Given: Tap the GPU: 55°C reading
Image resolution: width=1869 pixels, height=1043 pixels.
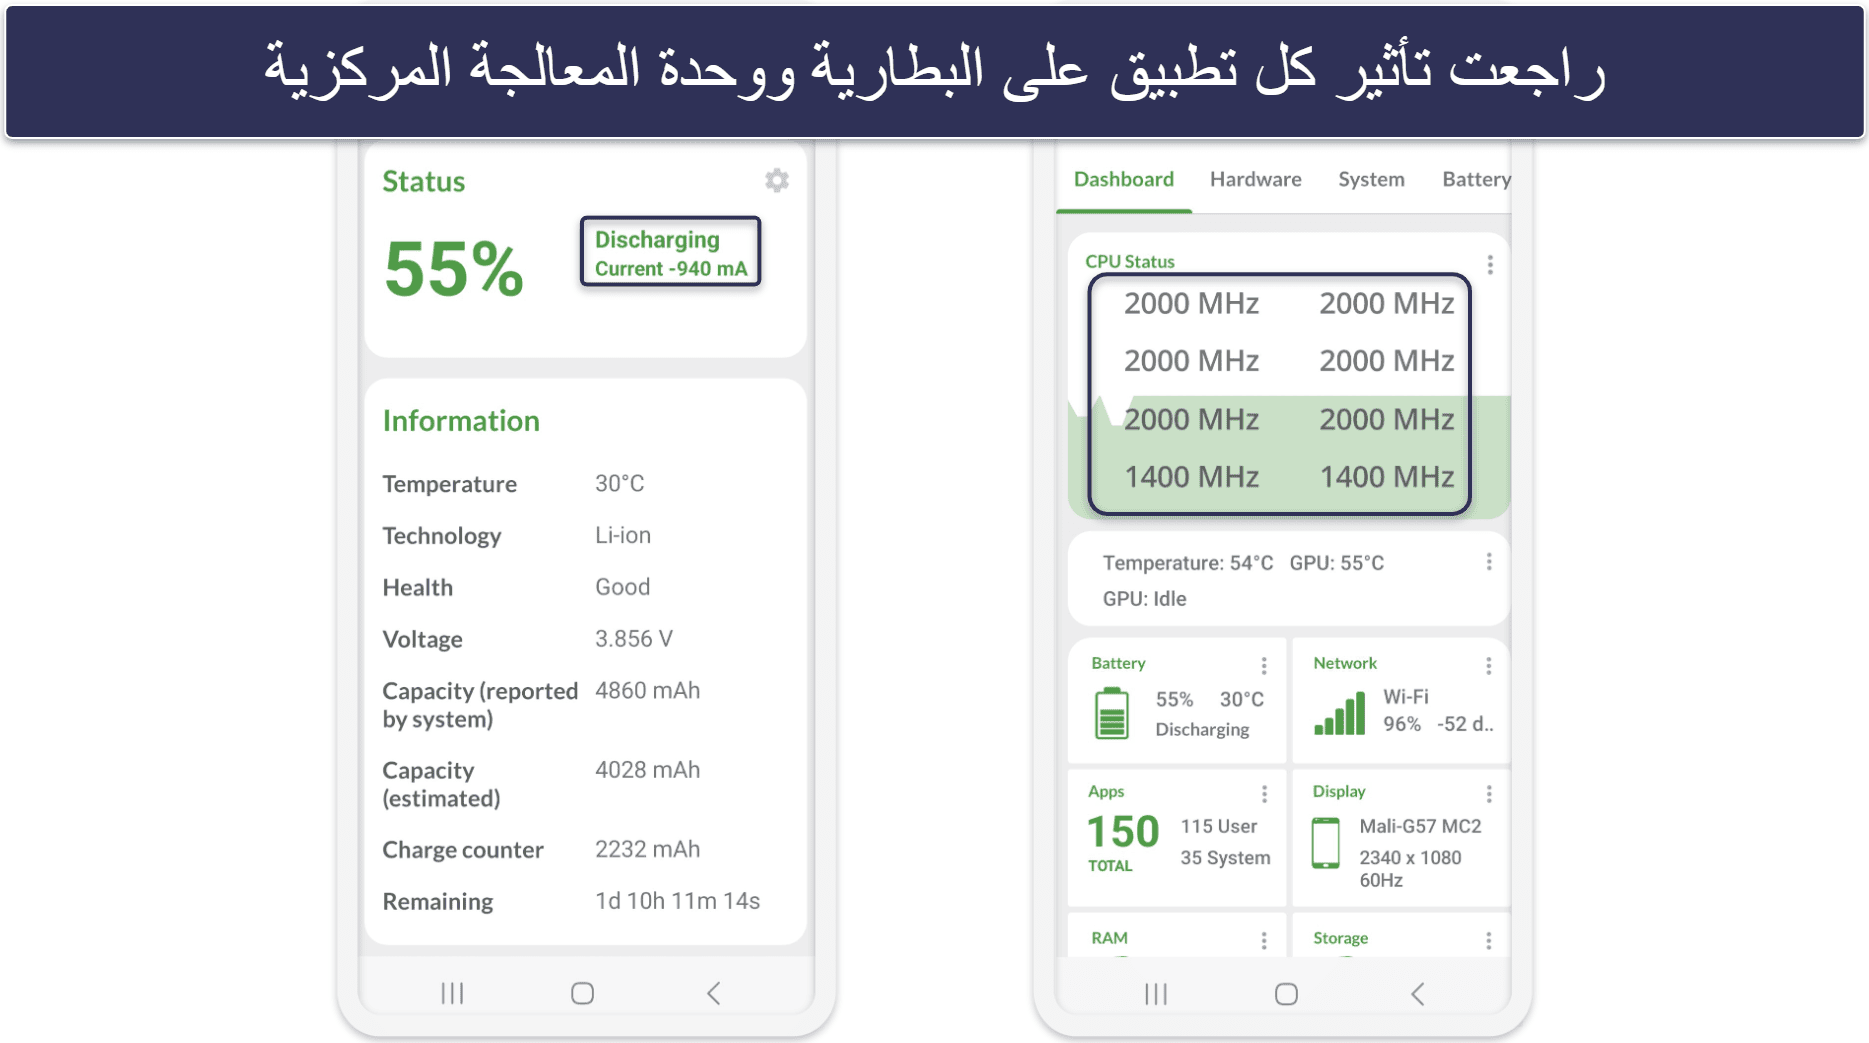Looking at the screenshot, I should click(x=1337, y=563).
